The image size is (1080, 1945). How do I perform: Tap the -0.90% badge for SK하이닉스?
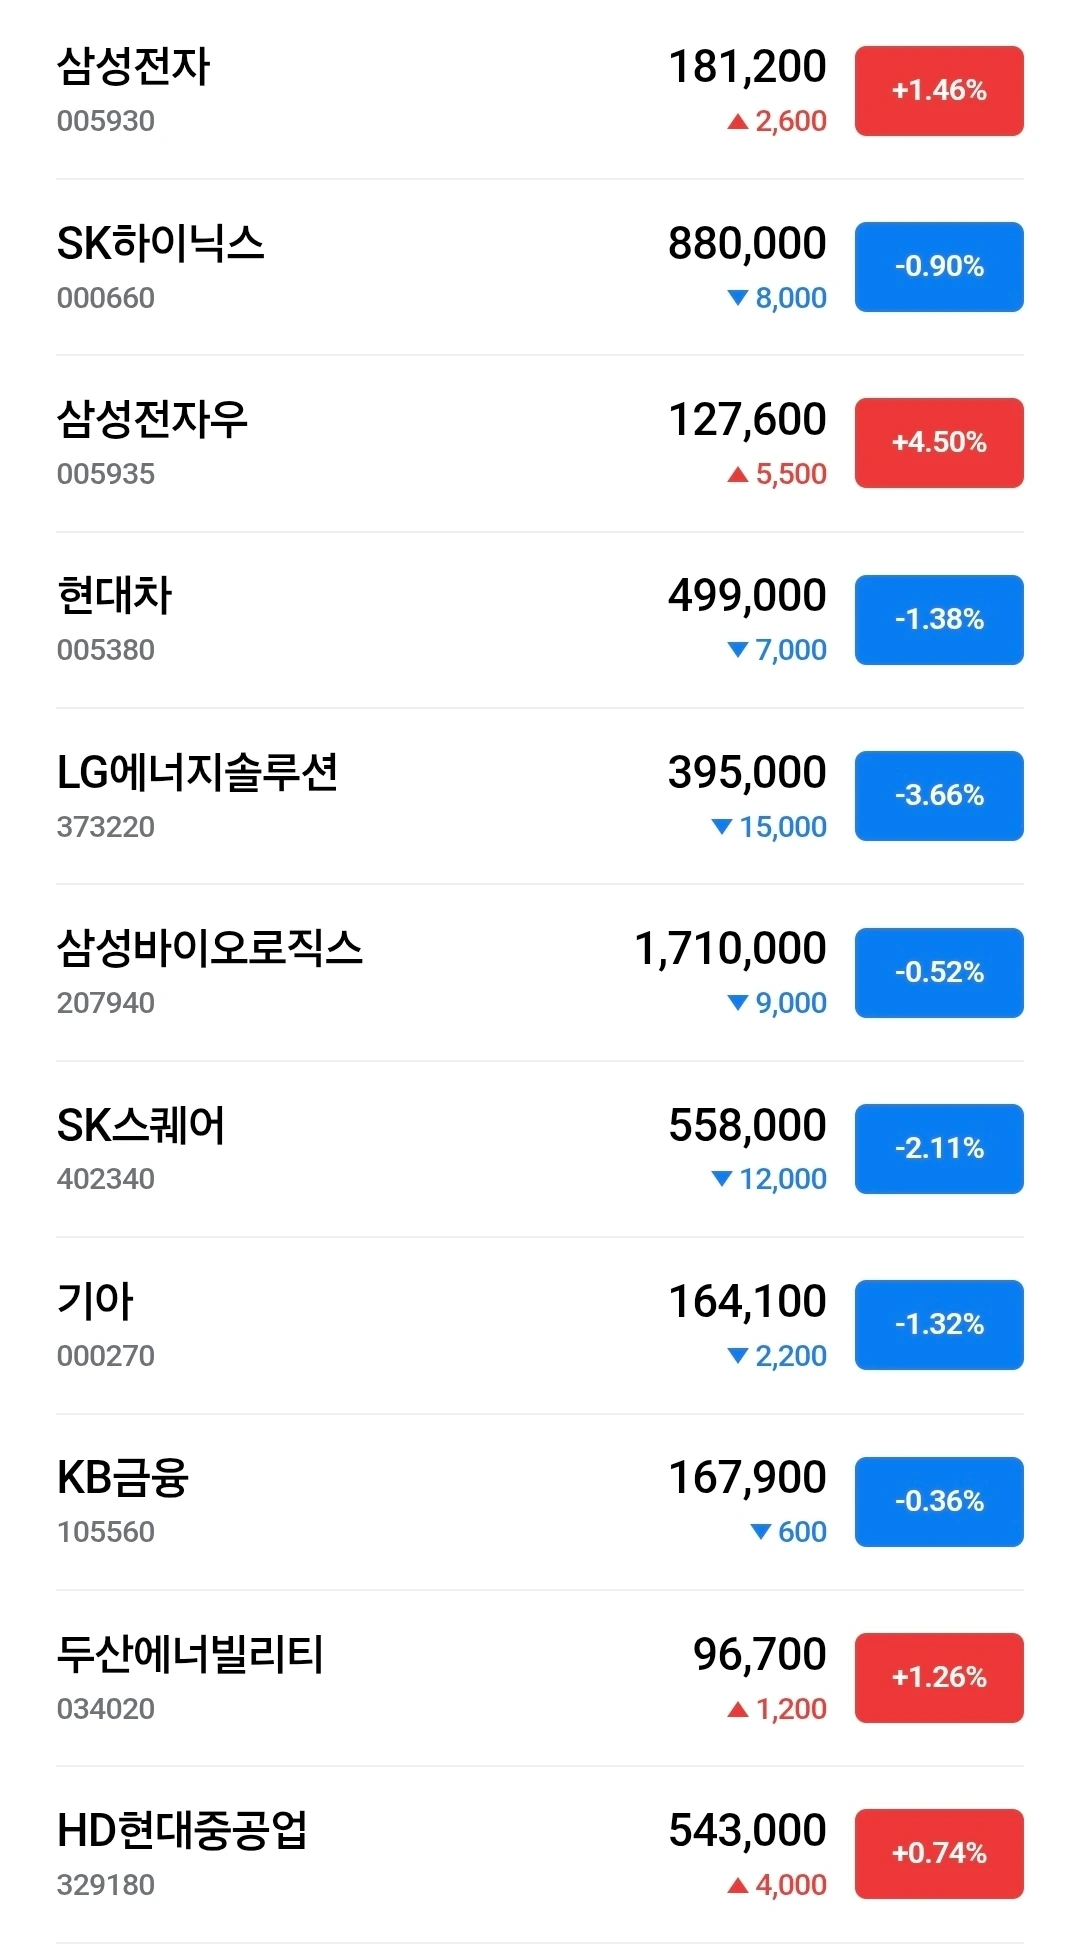pyautogui.click(x=938, y=267)
